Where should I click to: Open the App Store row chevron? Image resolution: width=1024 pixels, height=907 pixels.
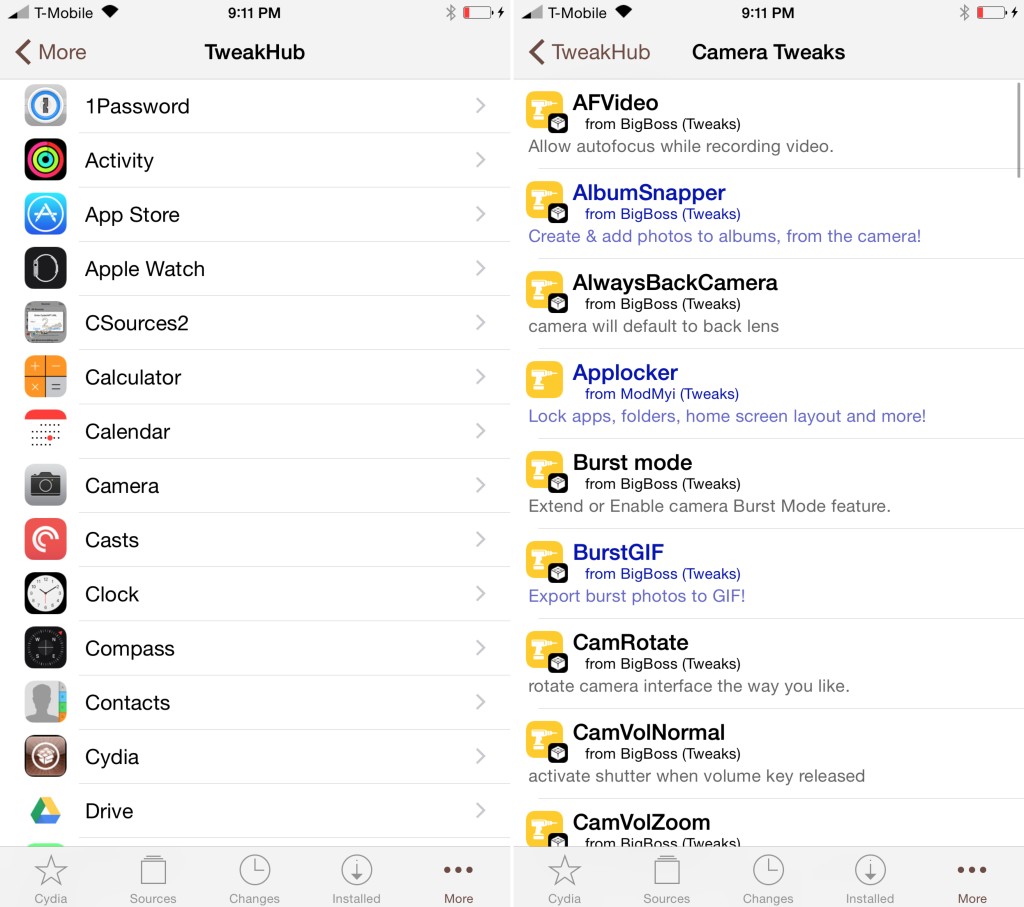point(481,214)
